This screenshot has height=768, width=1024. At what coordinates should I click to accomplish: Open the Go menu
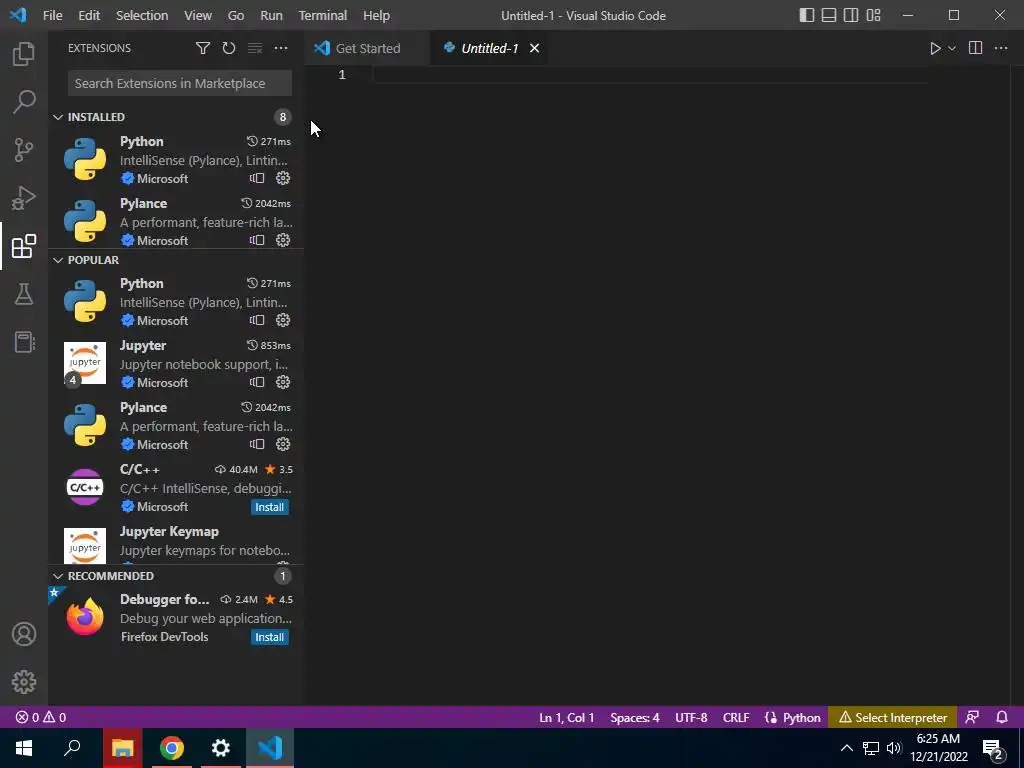coord(236,15)
